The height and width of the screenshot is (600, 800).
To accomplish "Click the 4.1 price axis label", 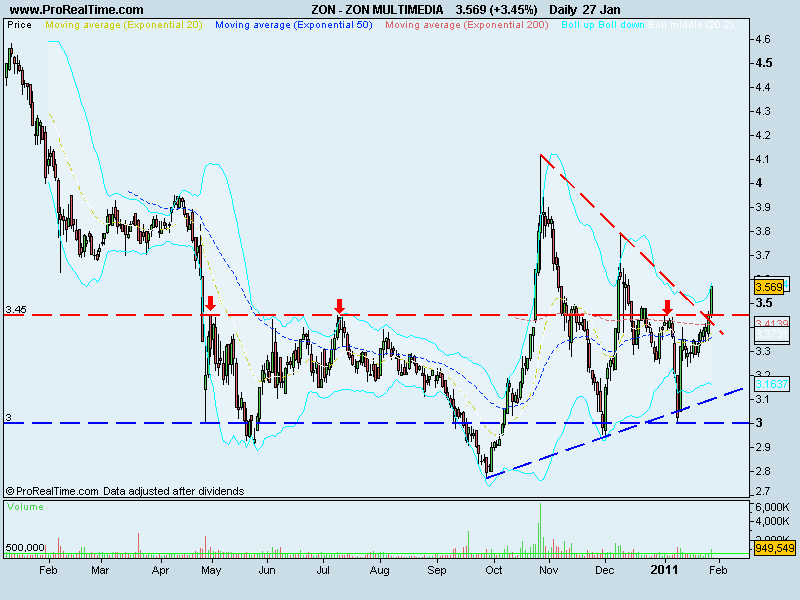I will pyautogui.click(x=763, y=159).
